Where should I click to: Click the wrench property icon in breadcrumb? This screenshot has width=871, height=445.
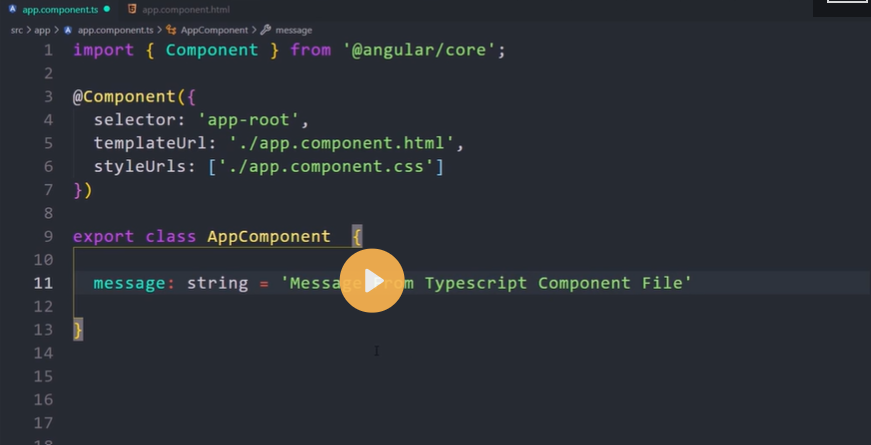[x=265, y=30]
